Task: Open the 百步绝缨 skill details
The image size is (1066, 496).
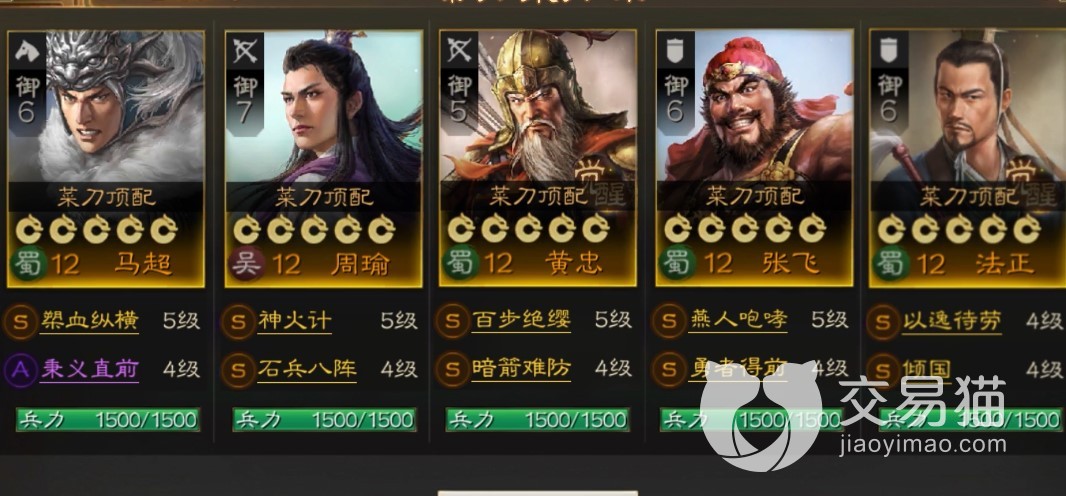Action: click(x=521, y=321)
